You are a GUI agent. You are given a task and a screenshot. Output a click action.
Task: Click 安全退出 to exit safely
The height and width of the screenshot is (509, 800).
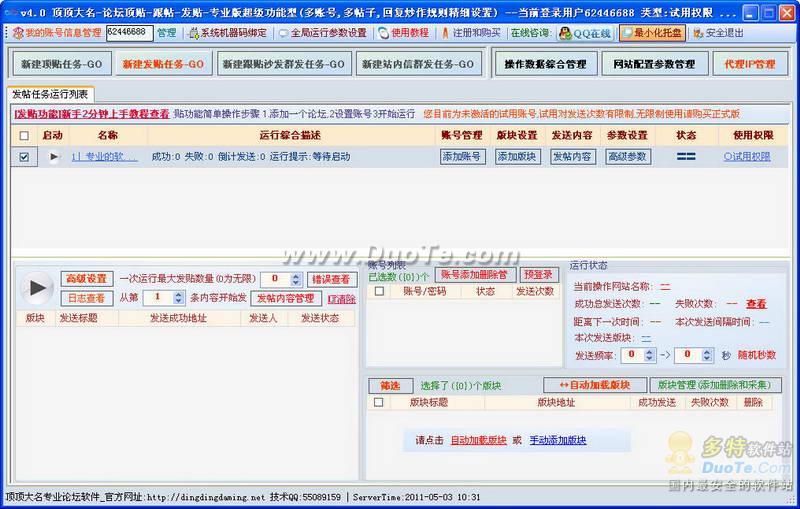718,33
